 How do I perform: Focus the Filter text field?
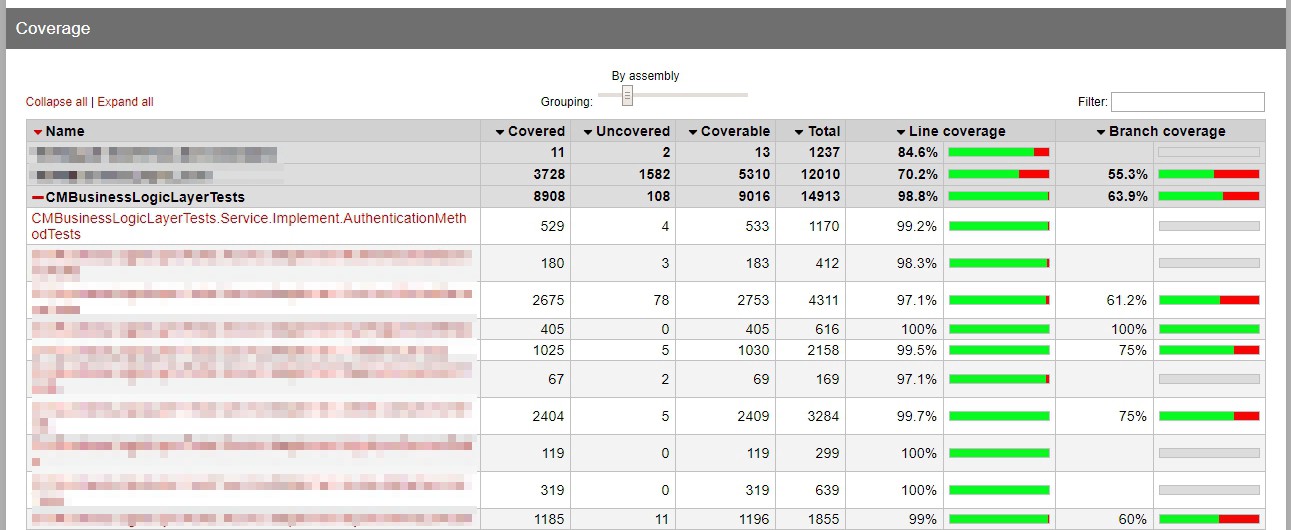(1187, 102)
